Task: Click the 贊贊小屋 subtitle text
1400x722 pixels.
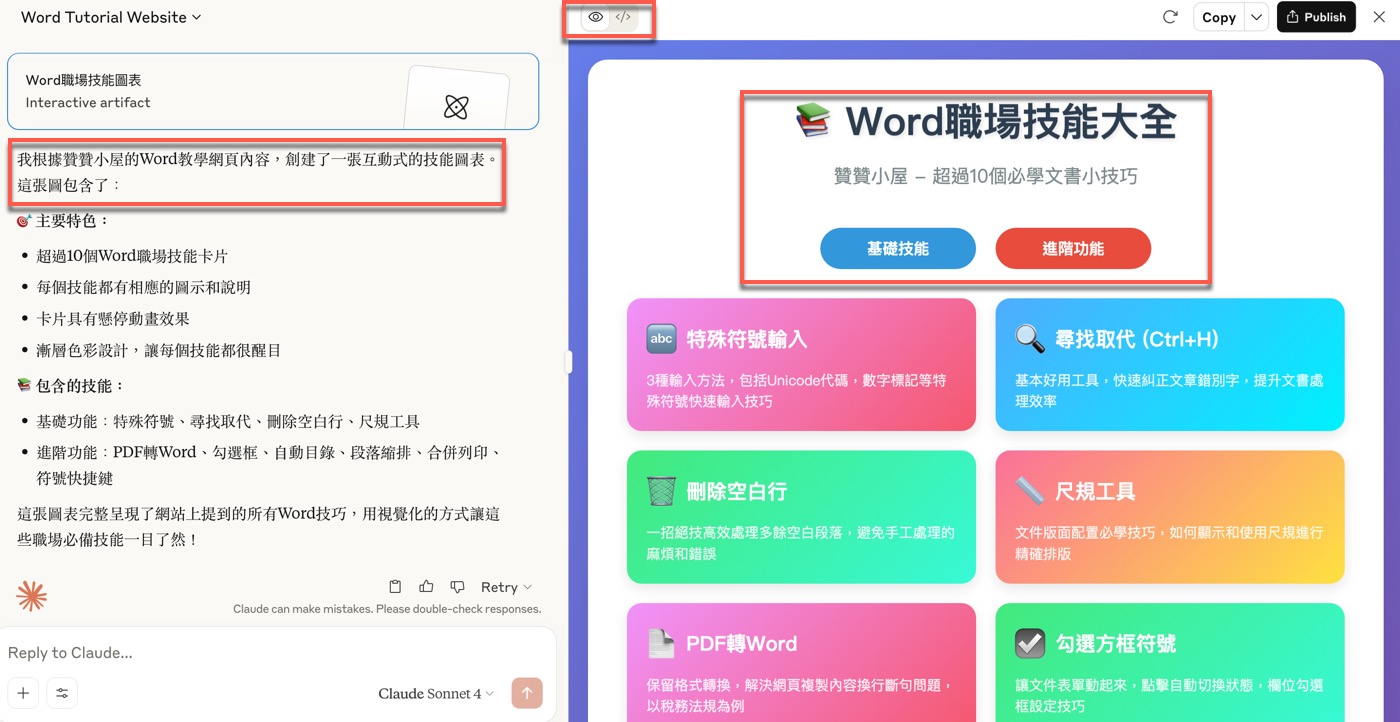Action: tap(986, 176)
